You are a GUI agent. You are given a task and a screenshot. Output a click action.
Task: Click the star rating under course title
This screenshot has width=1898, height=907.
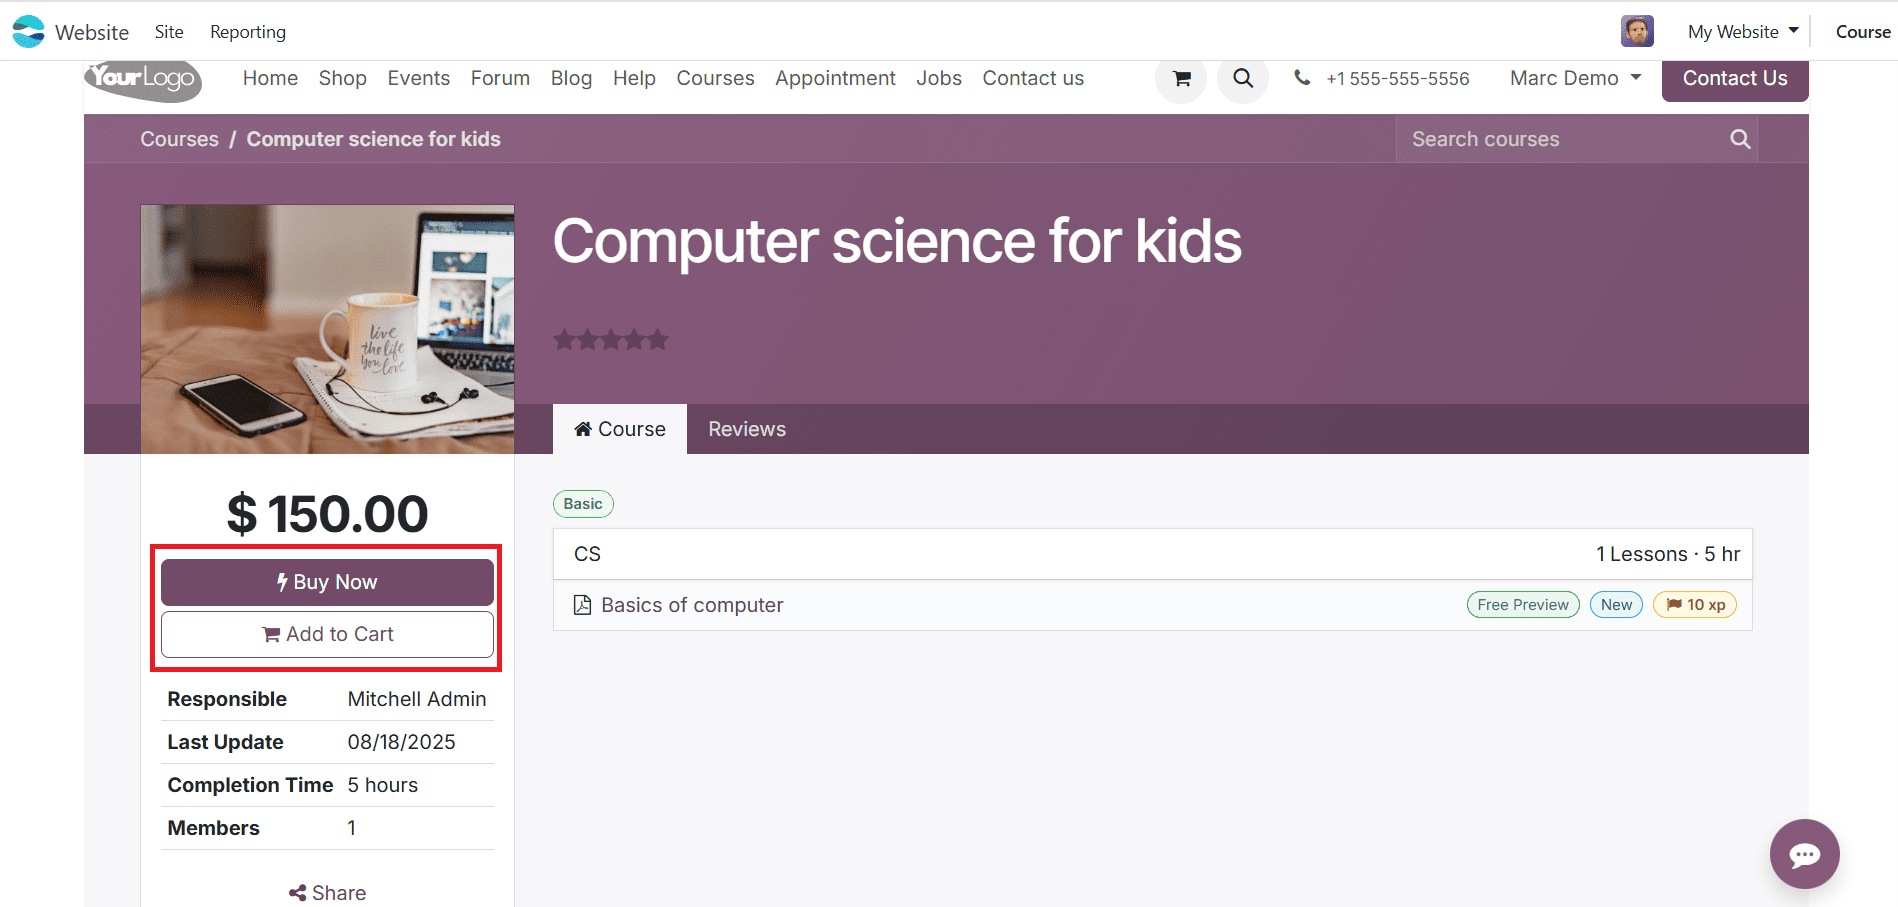pyautogui.click(x=611, y=340)
